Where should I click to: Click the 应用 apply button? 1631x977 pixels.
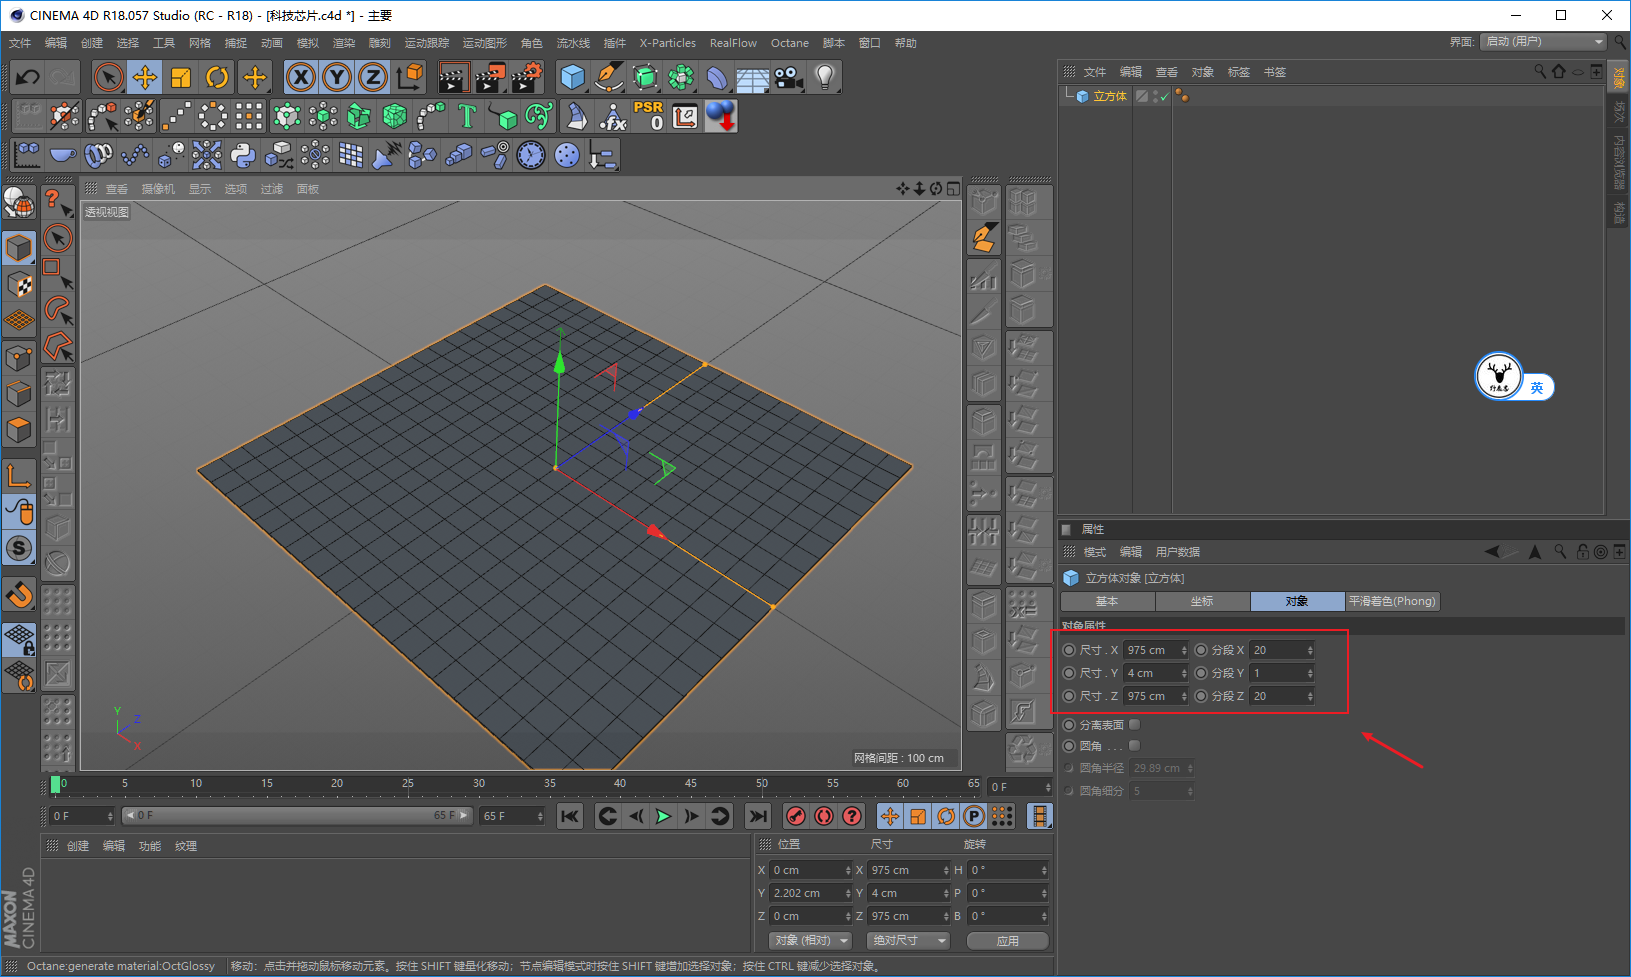tap(1007, 941)
